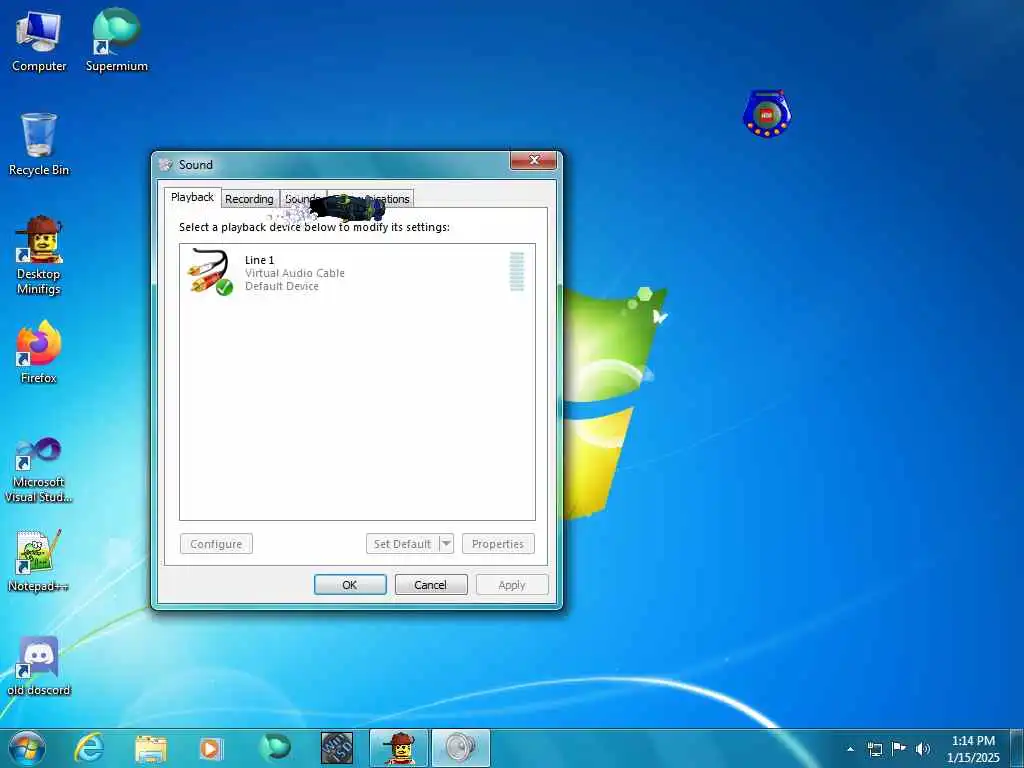Click Cancel in the Sound dialog
The image size is (1024, 768).
point(431,584)
